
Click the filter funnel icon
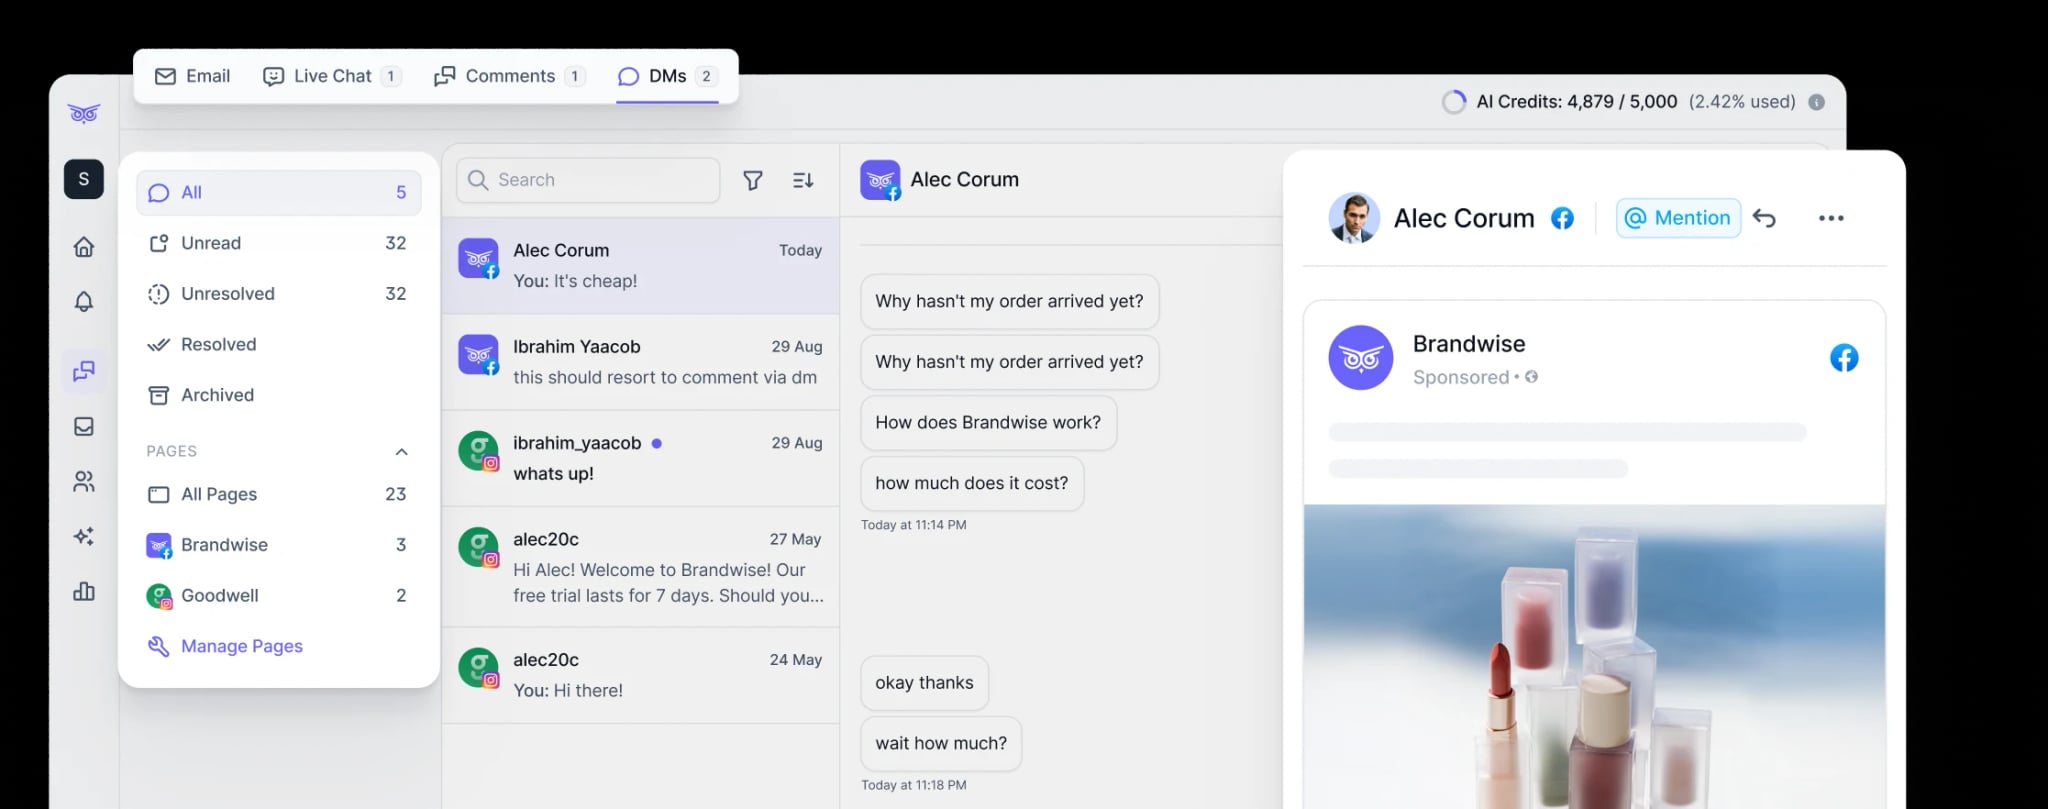click(x=753, y=180)
